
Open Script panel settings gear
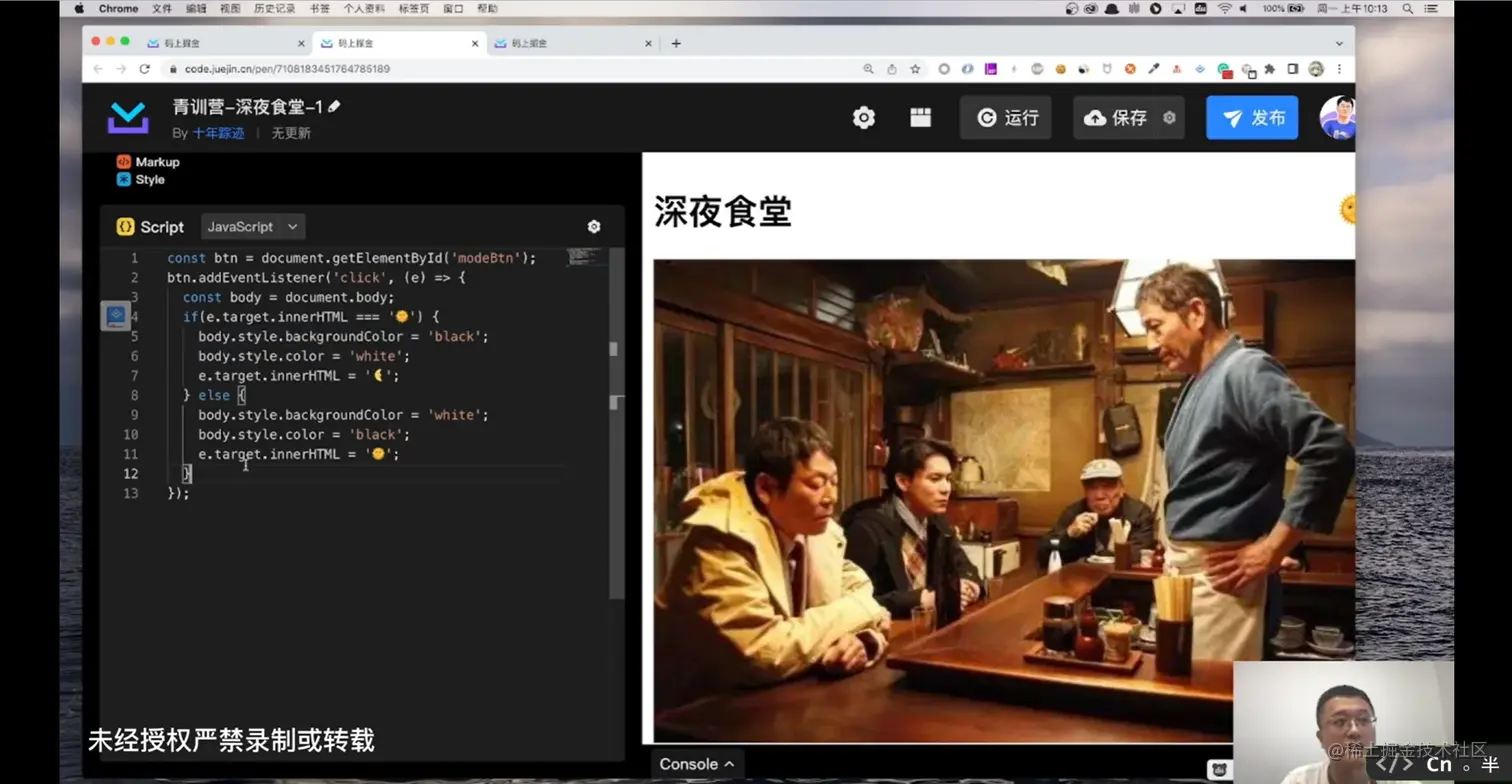click(x=594, y=227)
